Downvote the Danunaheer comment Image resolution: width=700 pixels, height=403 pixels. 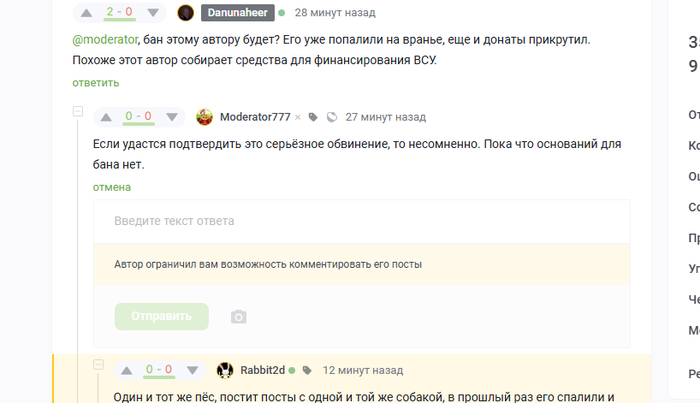click(x=152, y=13)
